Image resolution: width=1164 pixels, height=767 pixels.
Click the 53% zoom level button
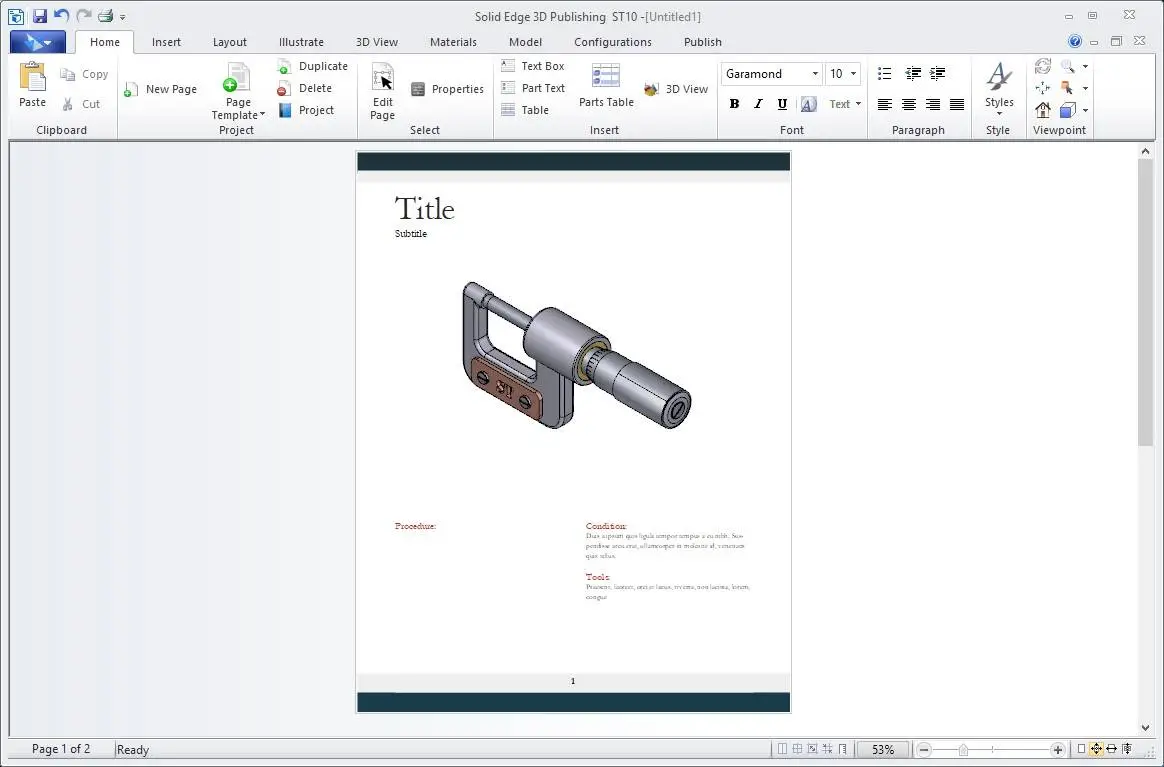coord(883,750)
